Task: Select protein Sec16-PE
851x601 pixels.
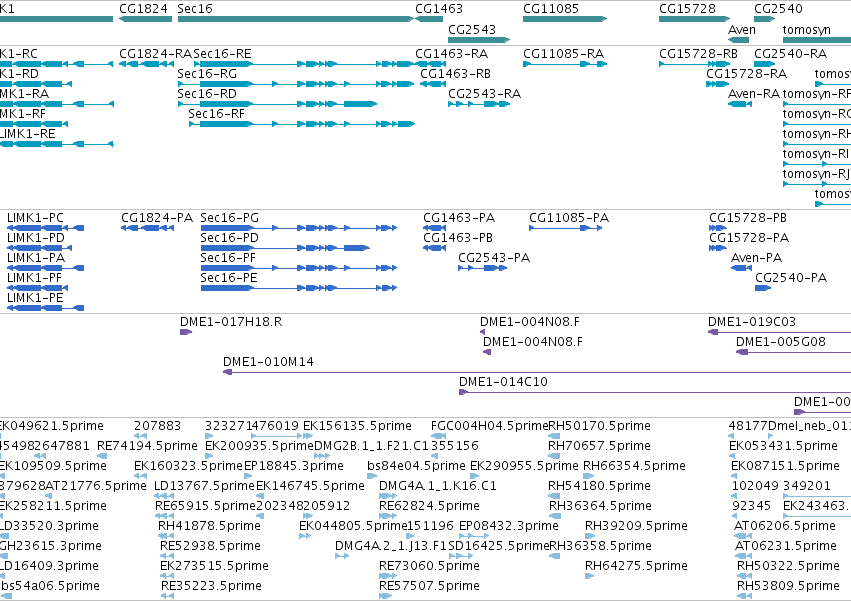Action: pyautogui.click(x=228, y=279)
